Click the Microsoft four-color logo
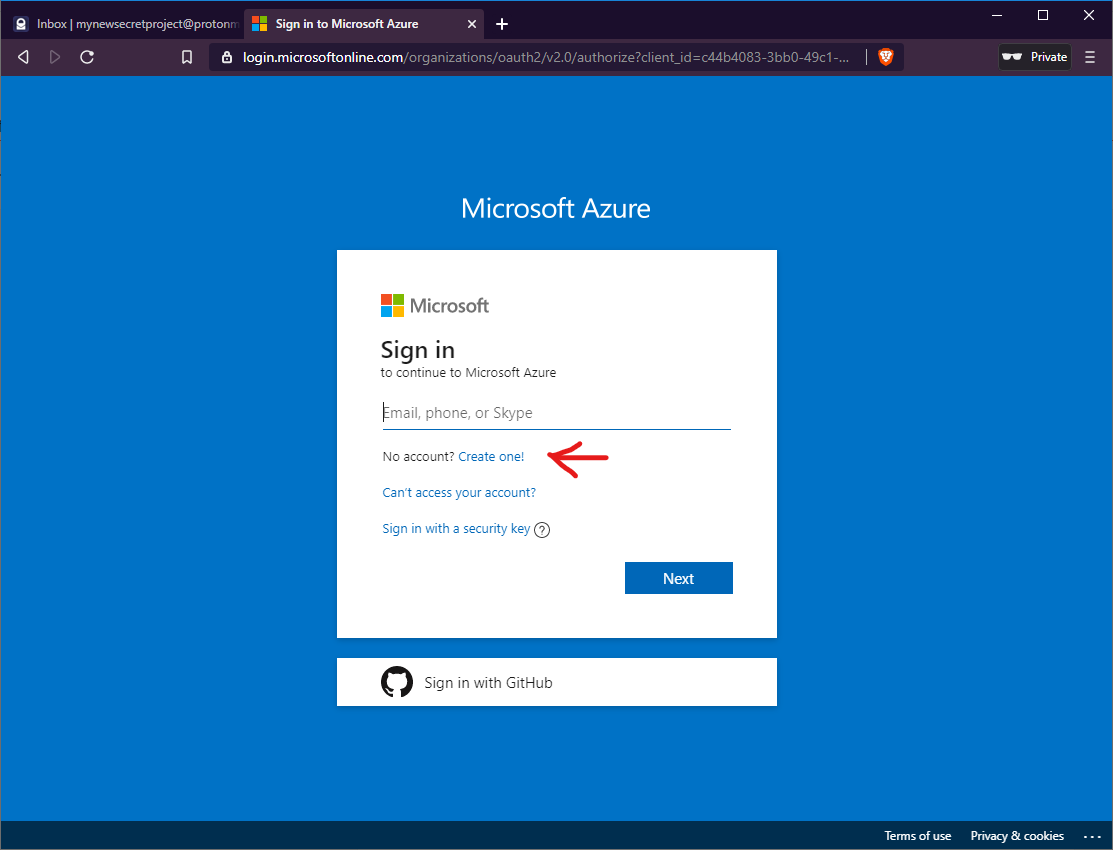Viewport: 1113px width, 850px height. (x=393, y=305)
